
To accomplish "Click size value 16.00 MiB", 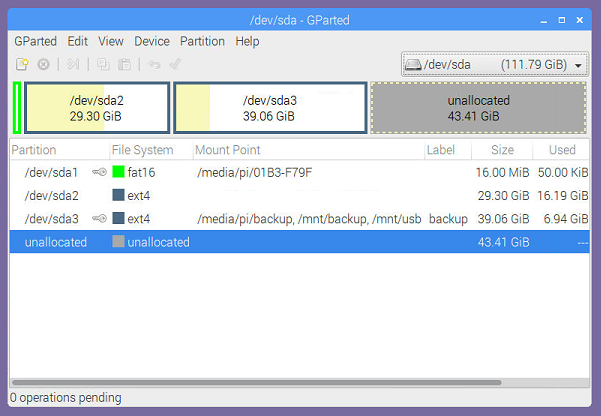I will [x=502, y=173].
